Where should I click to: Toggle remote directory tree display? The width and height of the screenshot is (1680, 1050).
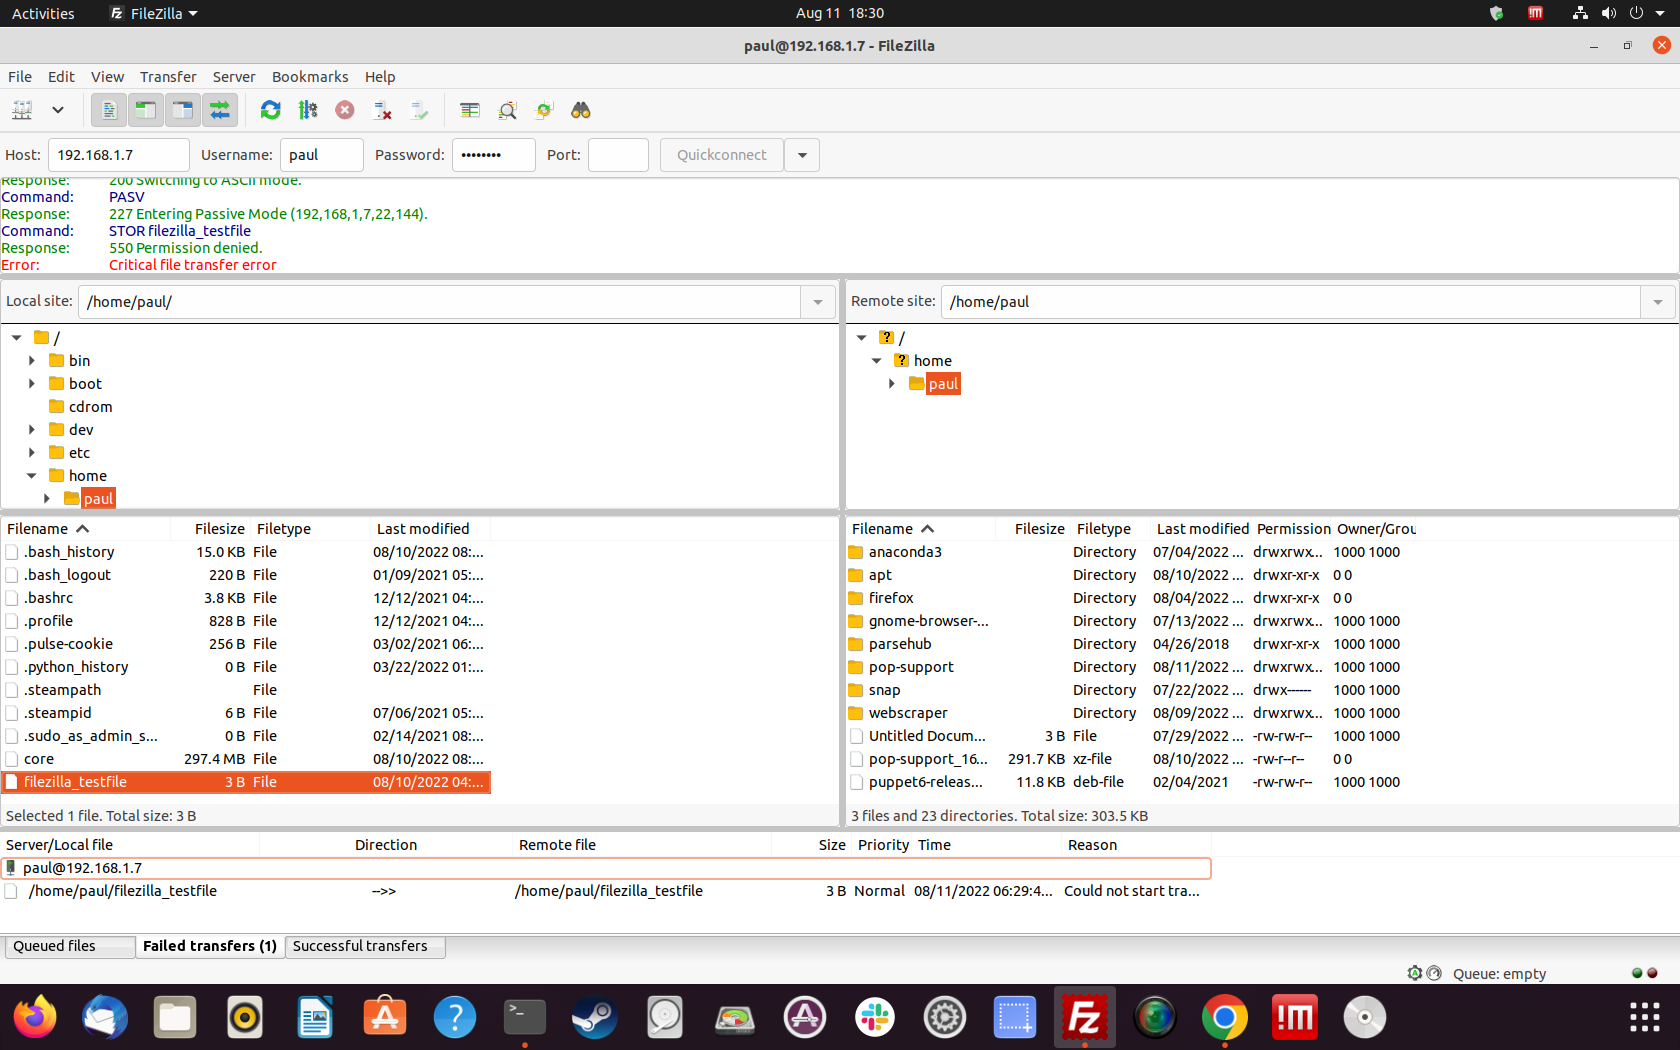[x=183, y=110]
